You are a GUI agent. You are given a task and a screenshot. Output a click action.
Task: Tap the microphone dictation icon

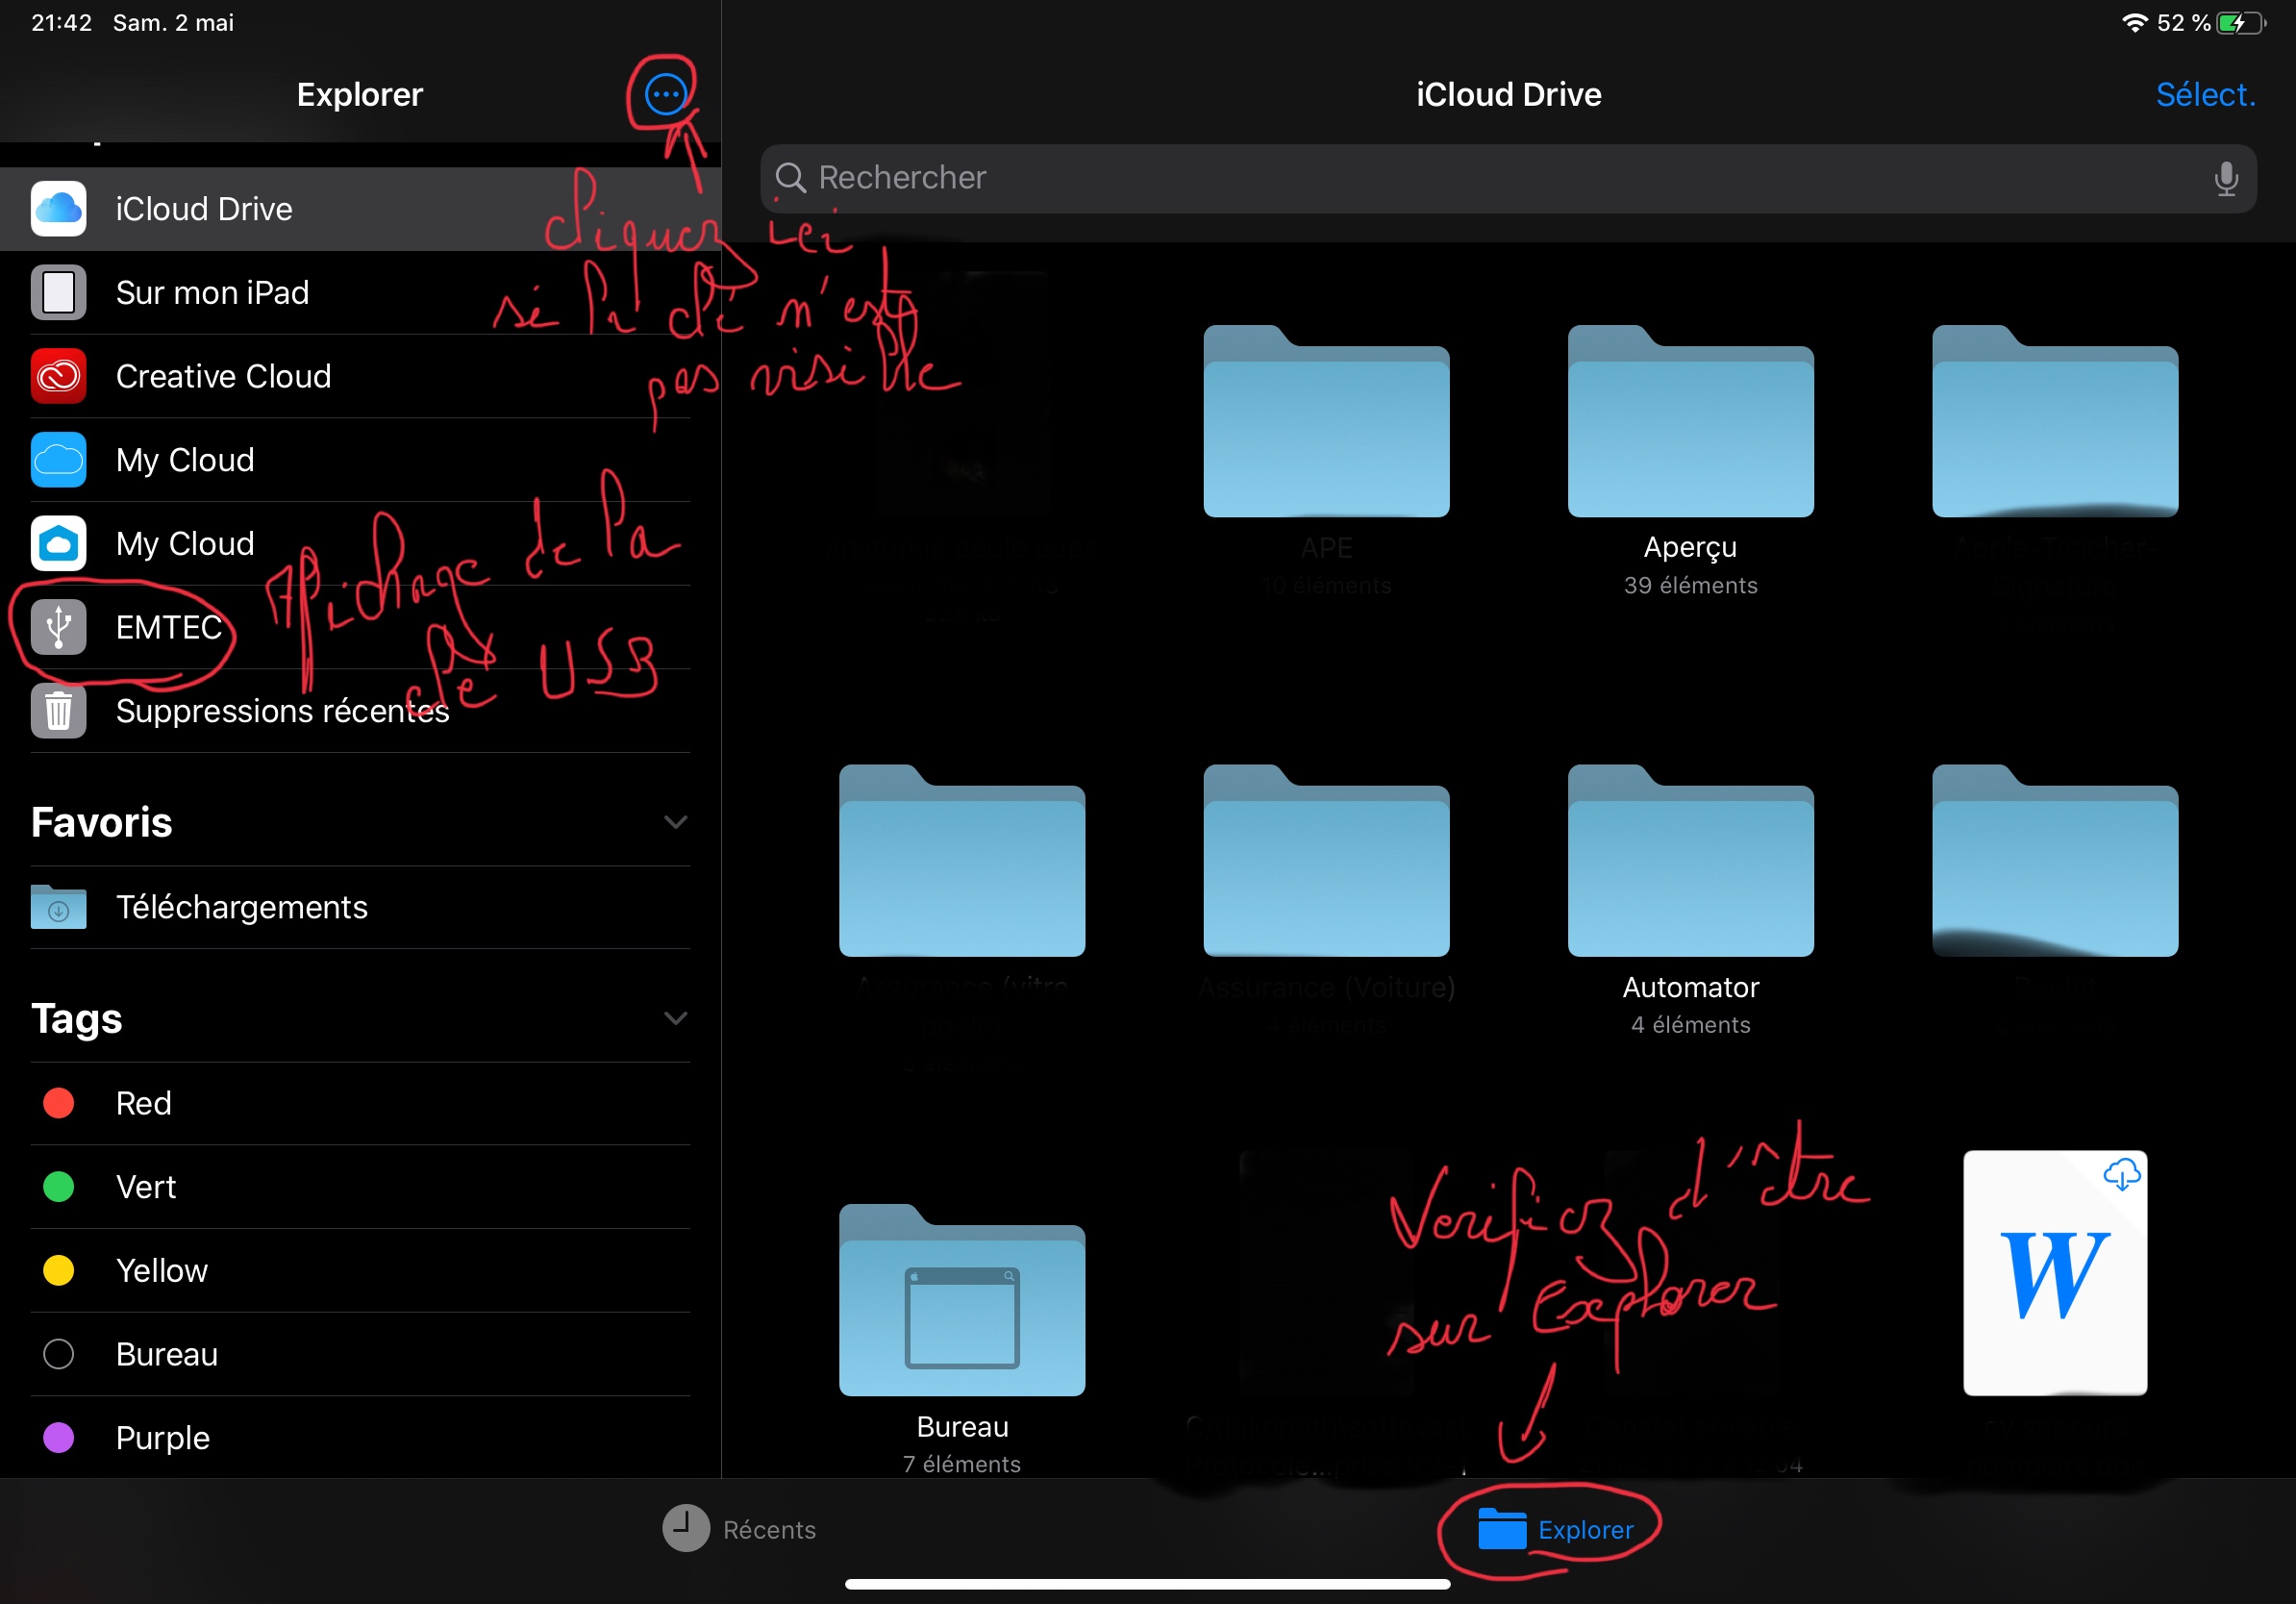click(x=2225, y=178)
